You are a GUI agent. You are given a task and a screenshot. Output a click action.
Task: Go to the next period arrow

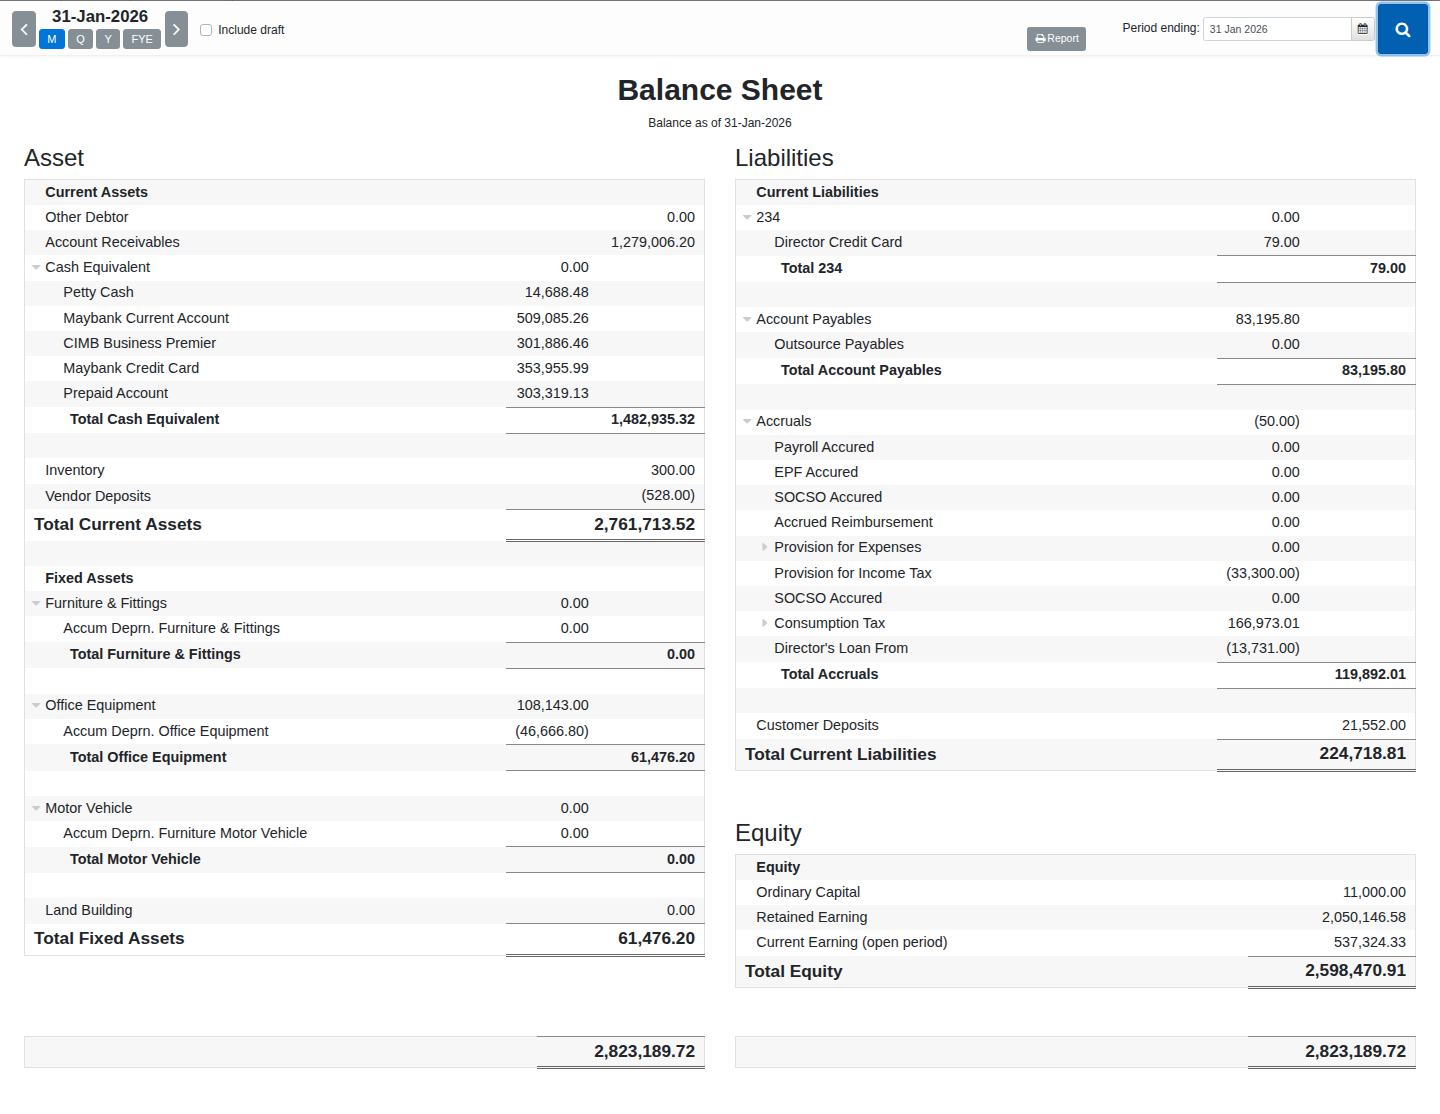click(x=176, y=29)
